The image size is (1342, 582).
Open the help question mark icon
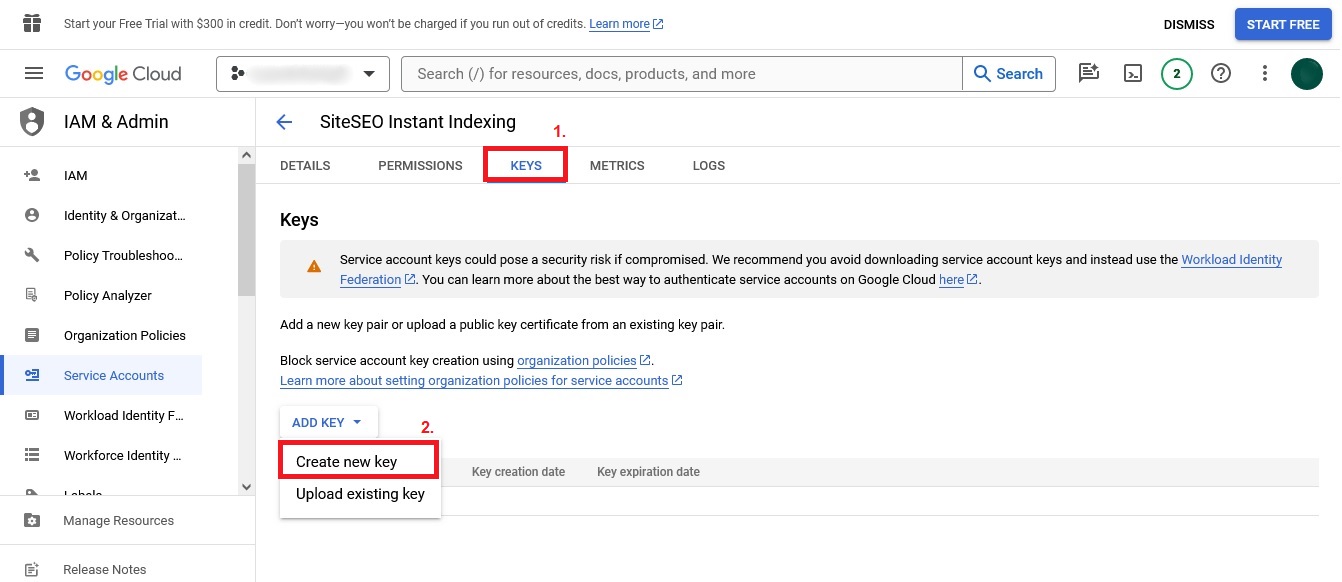click(x=1221, y=73)
